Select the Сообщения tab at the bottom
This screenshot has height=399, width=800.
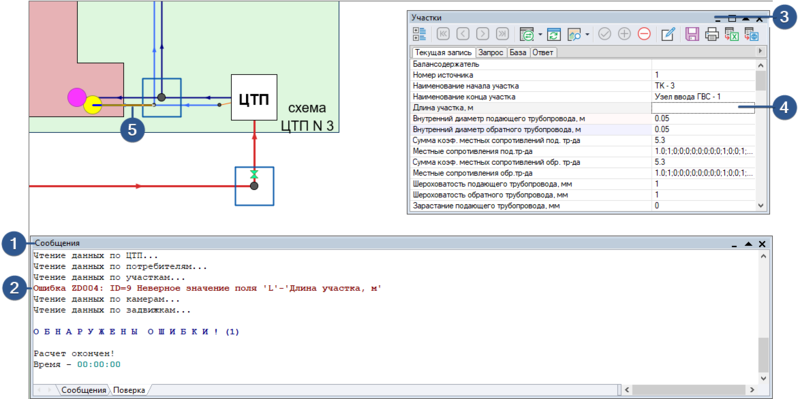tap(84, 390)
